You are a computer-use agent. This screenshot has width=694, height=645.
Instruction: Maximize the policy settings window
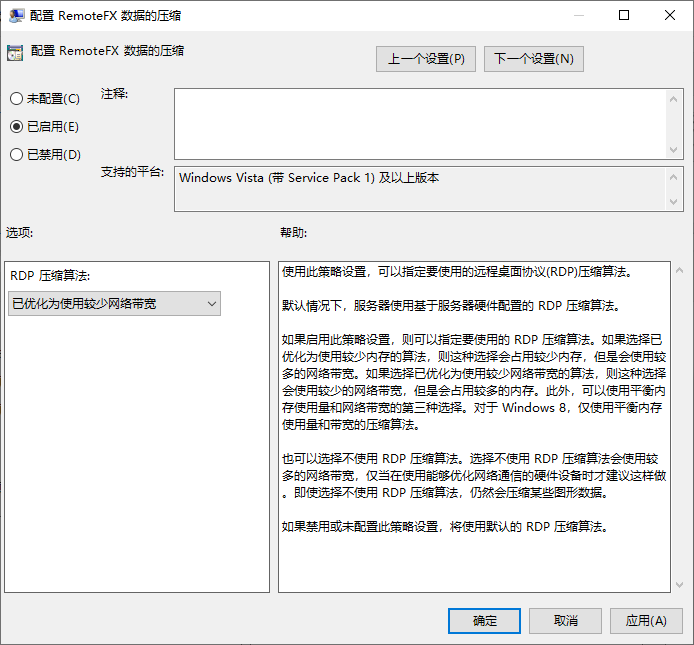(624, 16)
